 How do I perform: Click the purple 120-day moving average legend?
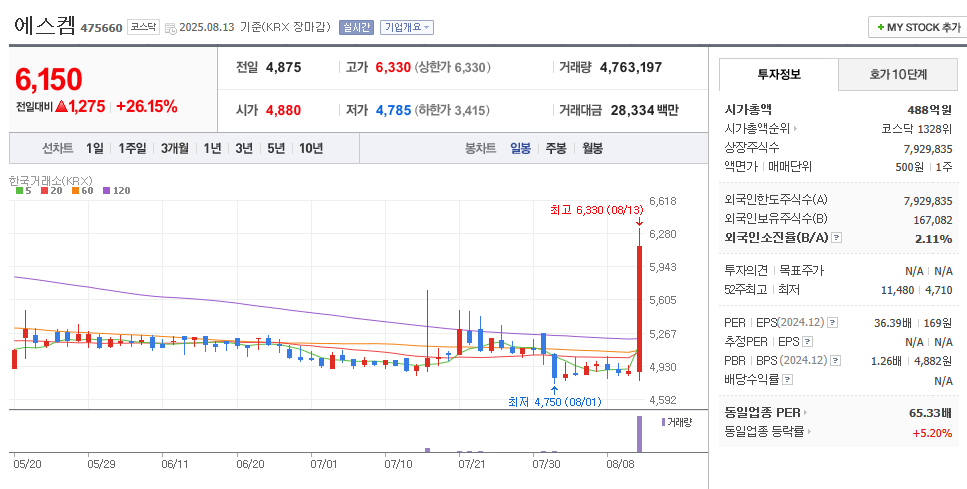[x=117, y=191]
